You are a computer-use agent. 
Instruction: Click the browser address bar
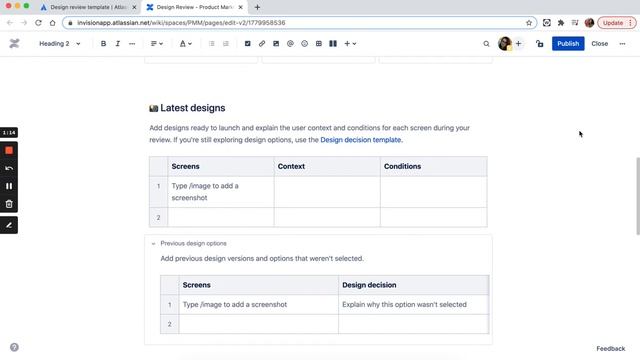tap(300, 23)
